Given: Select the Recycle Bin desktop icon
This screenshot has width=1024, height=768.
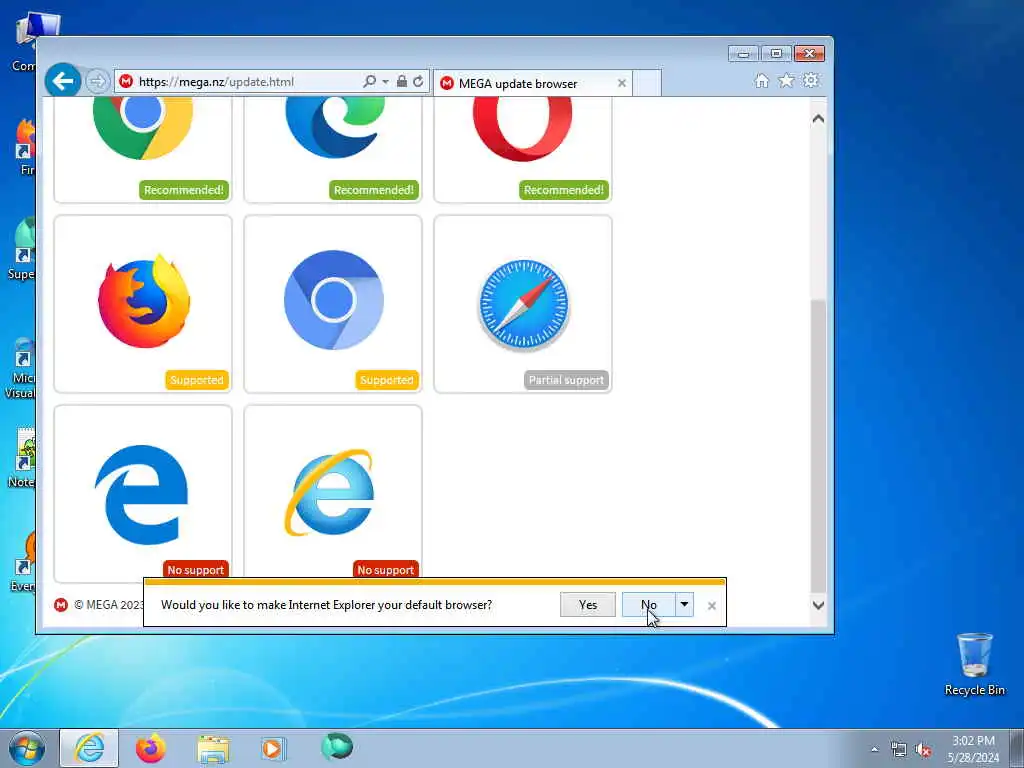Looking at the screenshot, I should tap(974, 664).
